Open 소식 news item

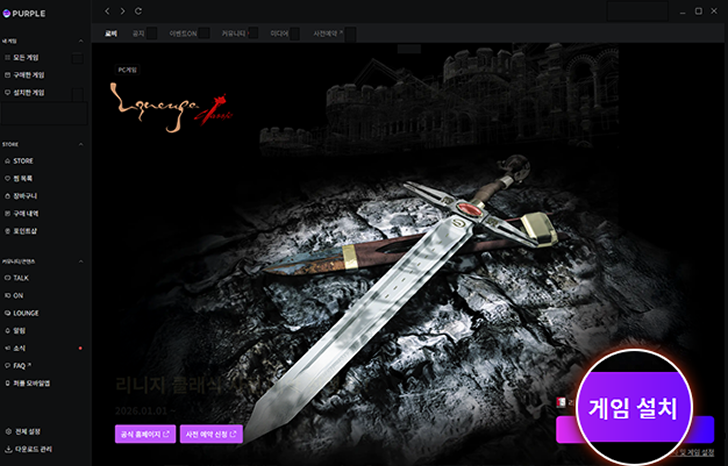15,348
